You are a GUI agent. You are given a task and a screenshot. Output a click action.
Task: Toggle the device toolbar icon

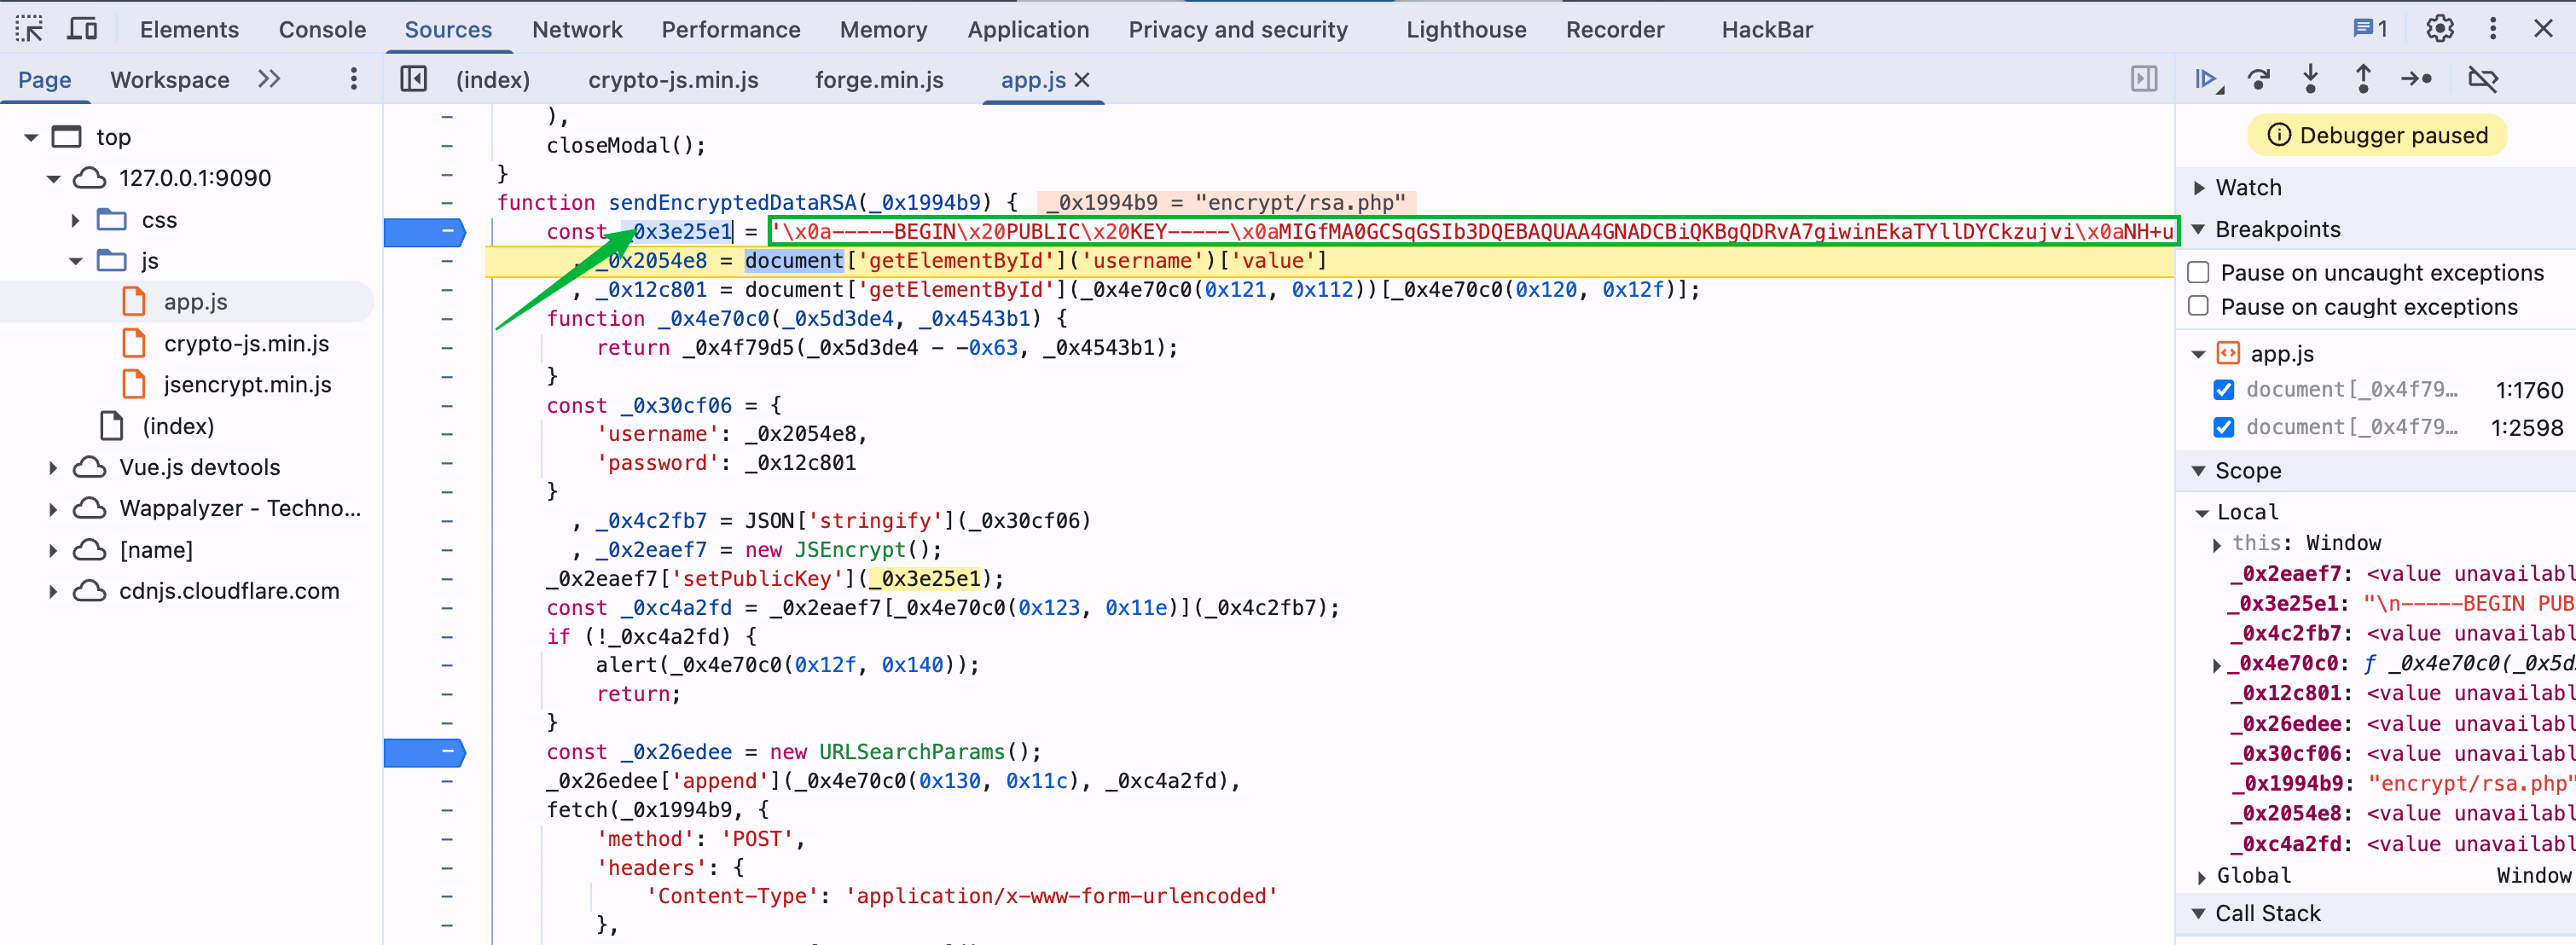pos(82,29)
